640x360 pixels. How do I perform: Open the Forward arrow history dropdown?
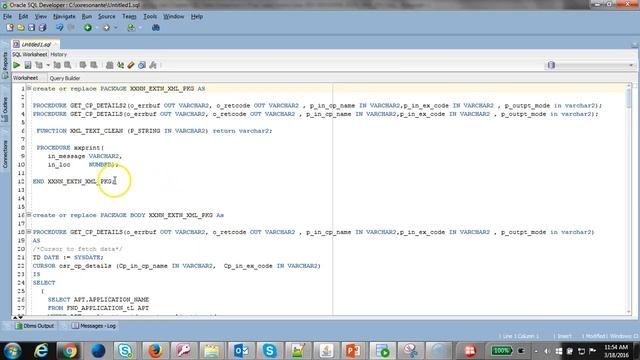(x=116, y=28)
